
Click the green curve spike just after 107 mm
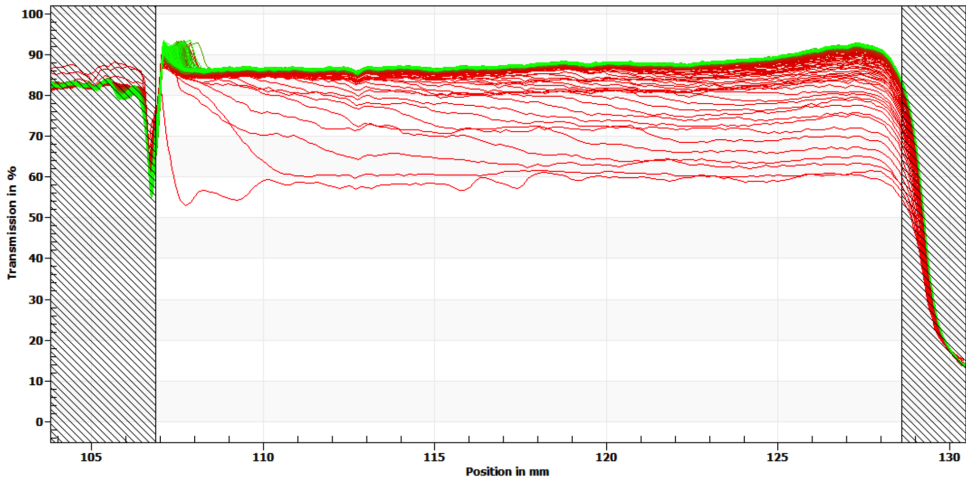[165, 44]
